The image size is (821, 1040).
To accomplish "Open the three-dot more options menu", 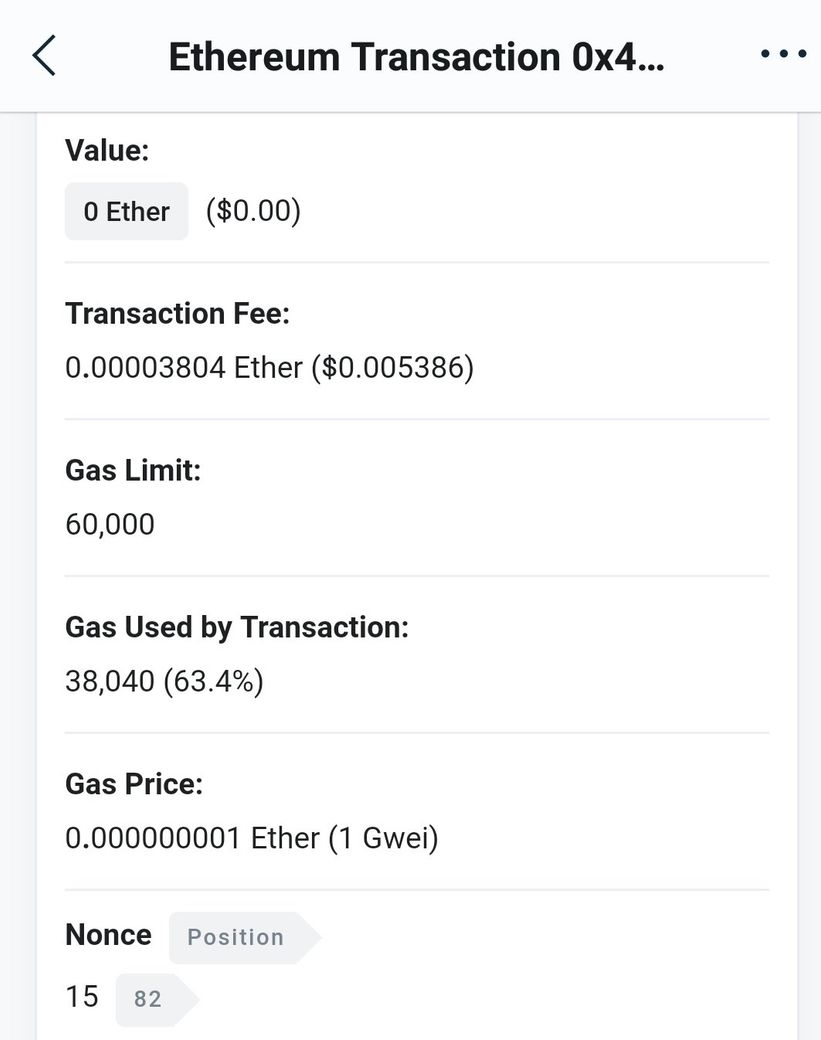I will coord(783,56).
